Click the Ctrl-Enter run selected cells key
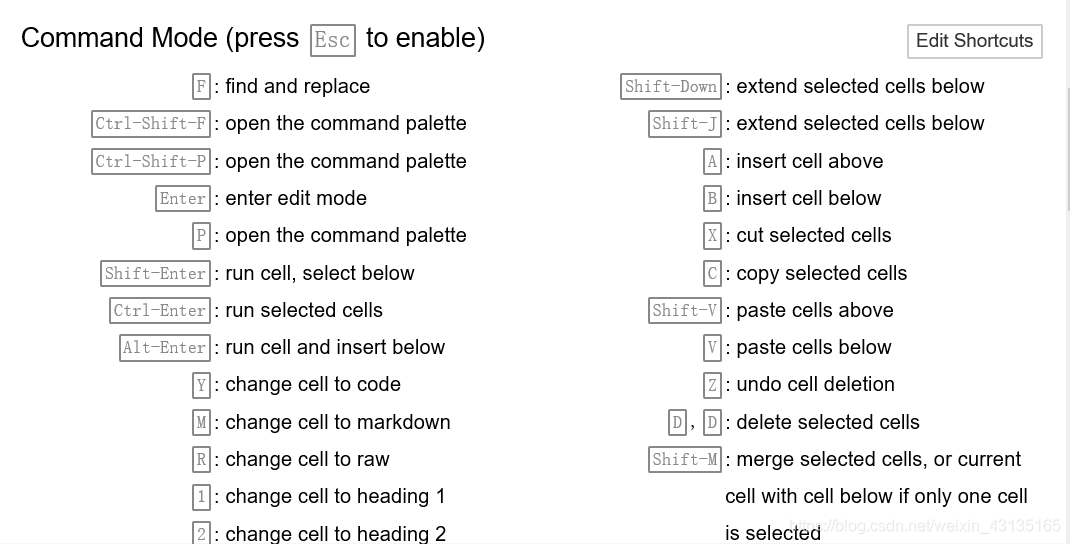This screenshot has height=544, width=1070. [160, 310]
